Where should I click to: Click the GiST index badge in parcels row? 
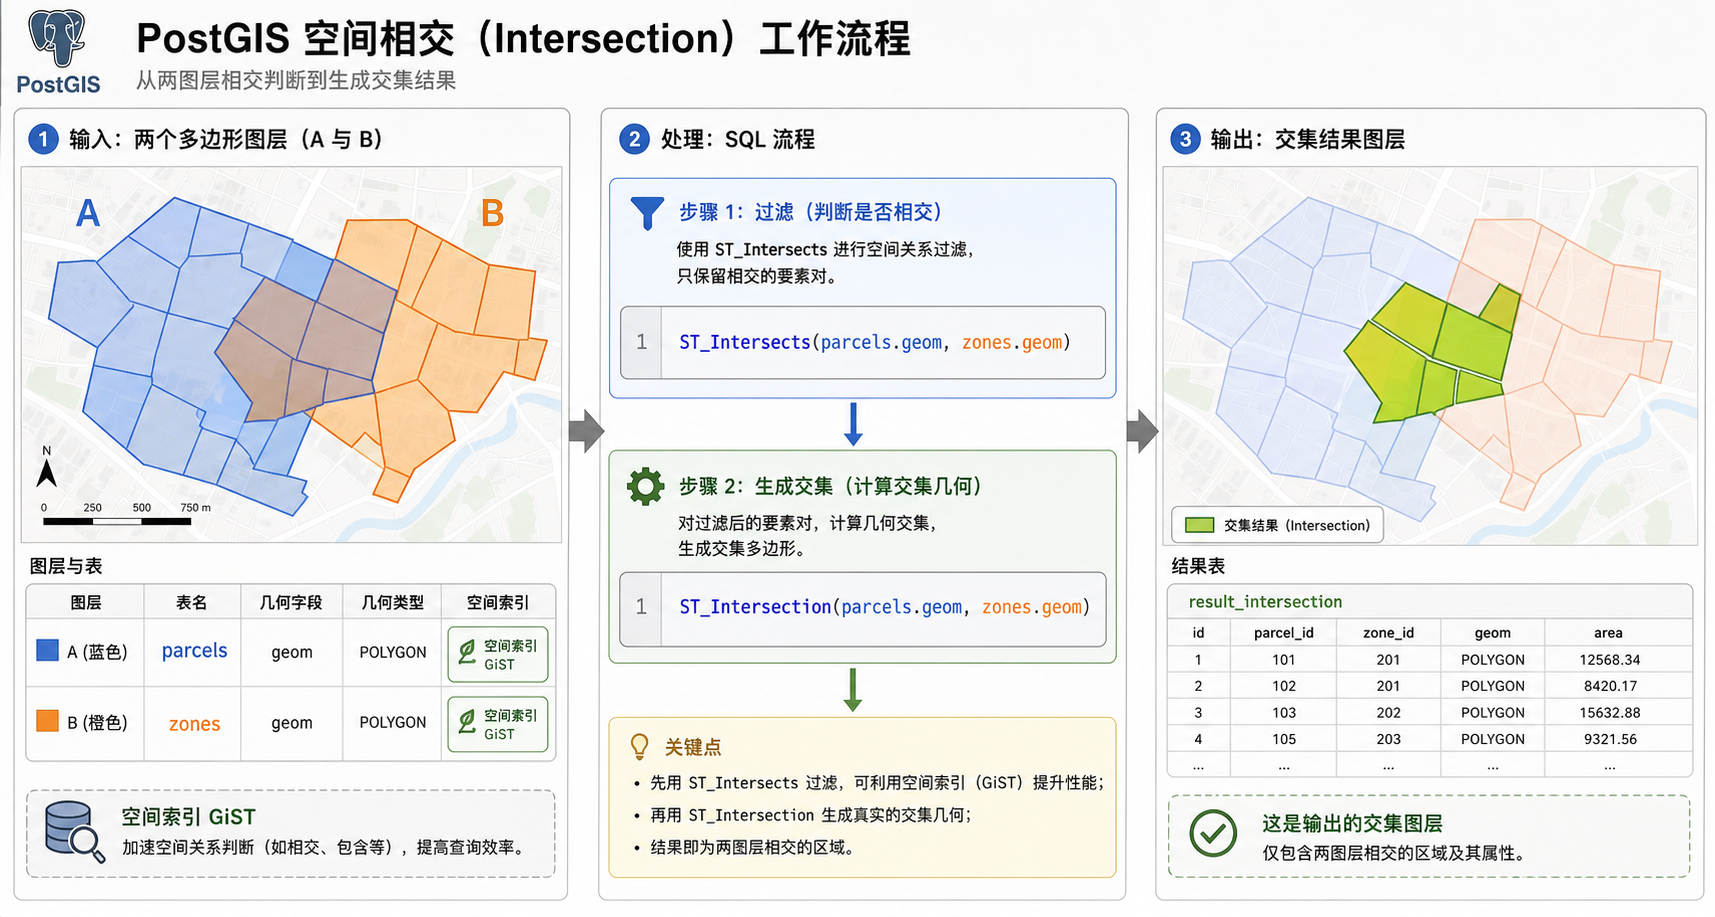[498, 654]
